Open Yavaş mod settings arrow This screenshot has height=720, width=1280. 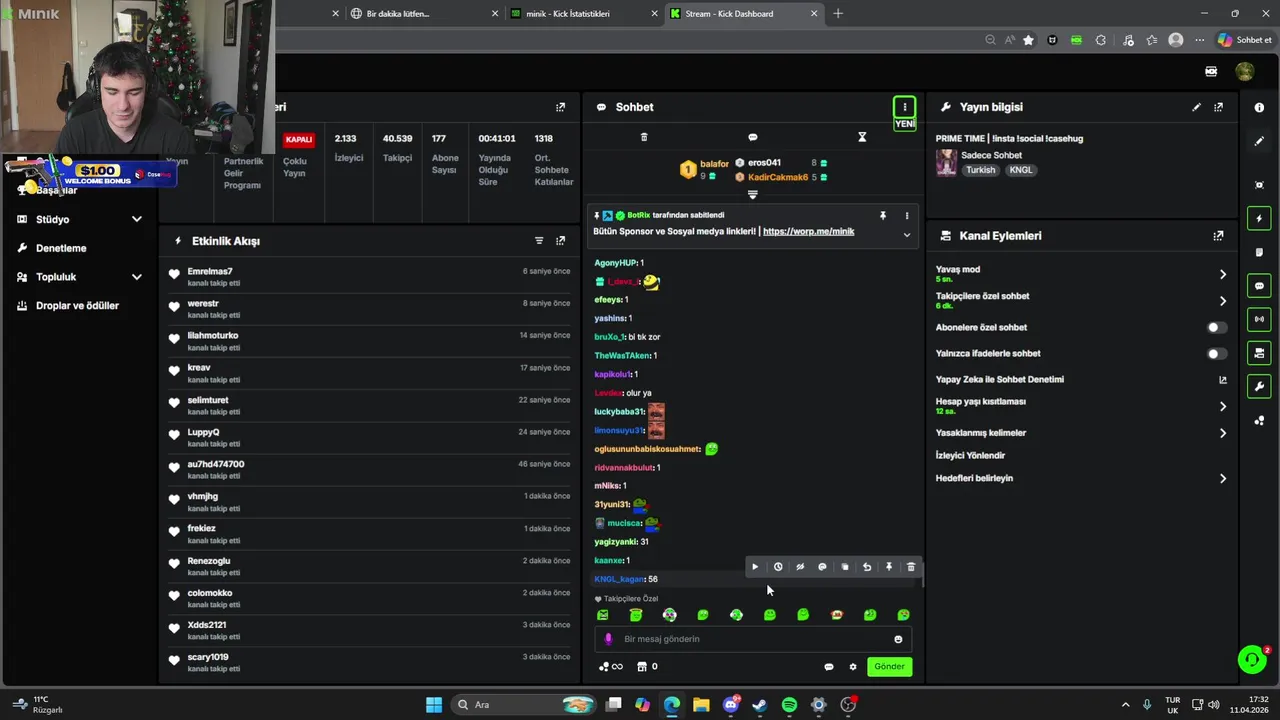click(x=1222, y=274)
